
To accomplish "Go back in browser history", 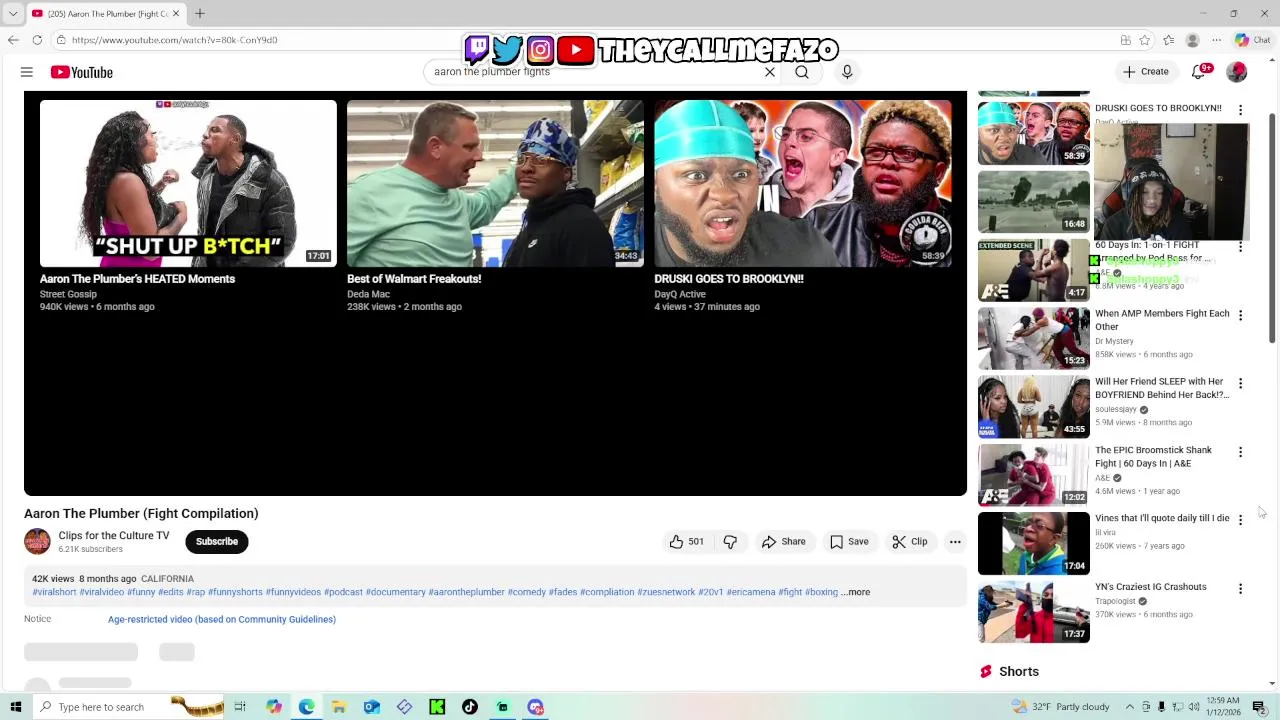I will point(13,40).
